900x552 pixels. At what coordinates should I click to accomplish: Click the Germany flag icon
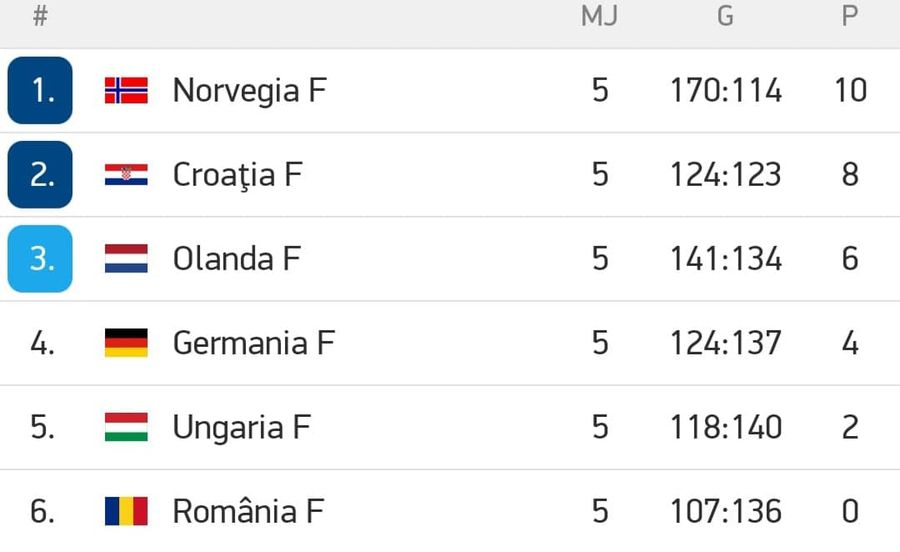126,343
